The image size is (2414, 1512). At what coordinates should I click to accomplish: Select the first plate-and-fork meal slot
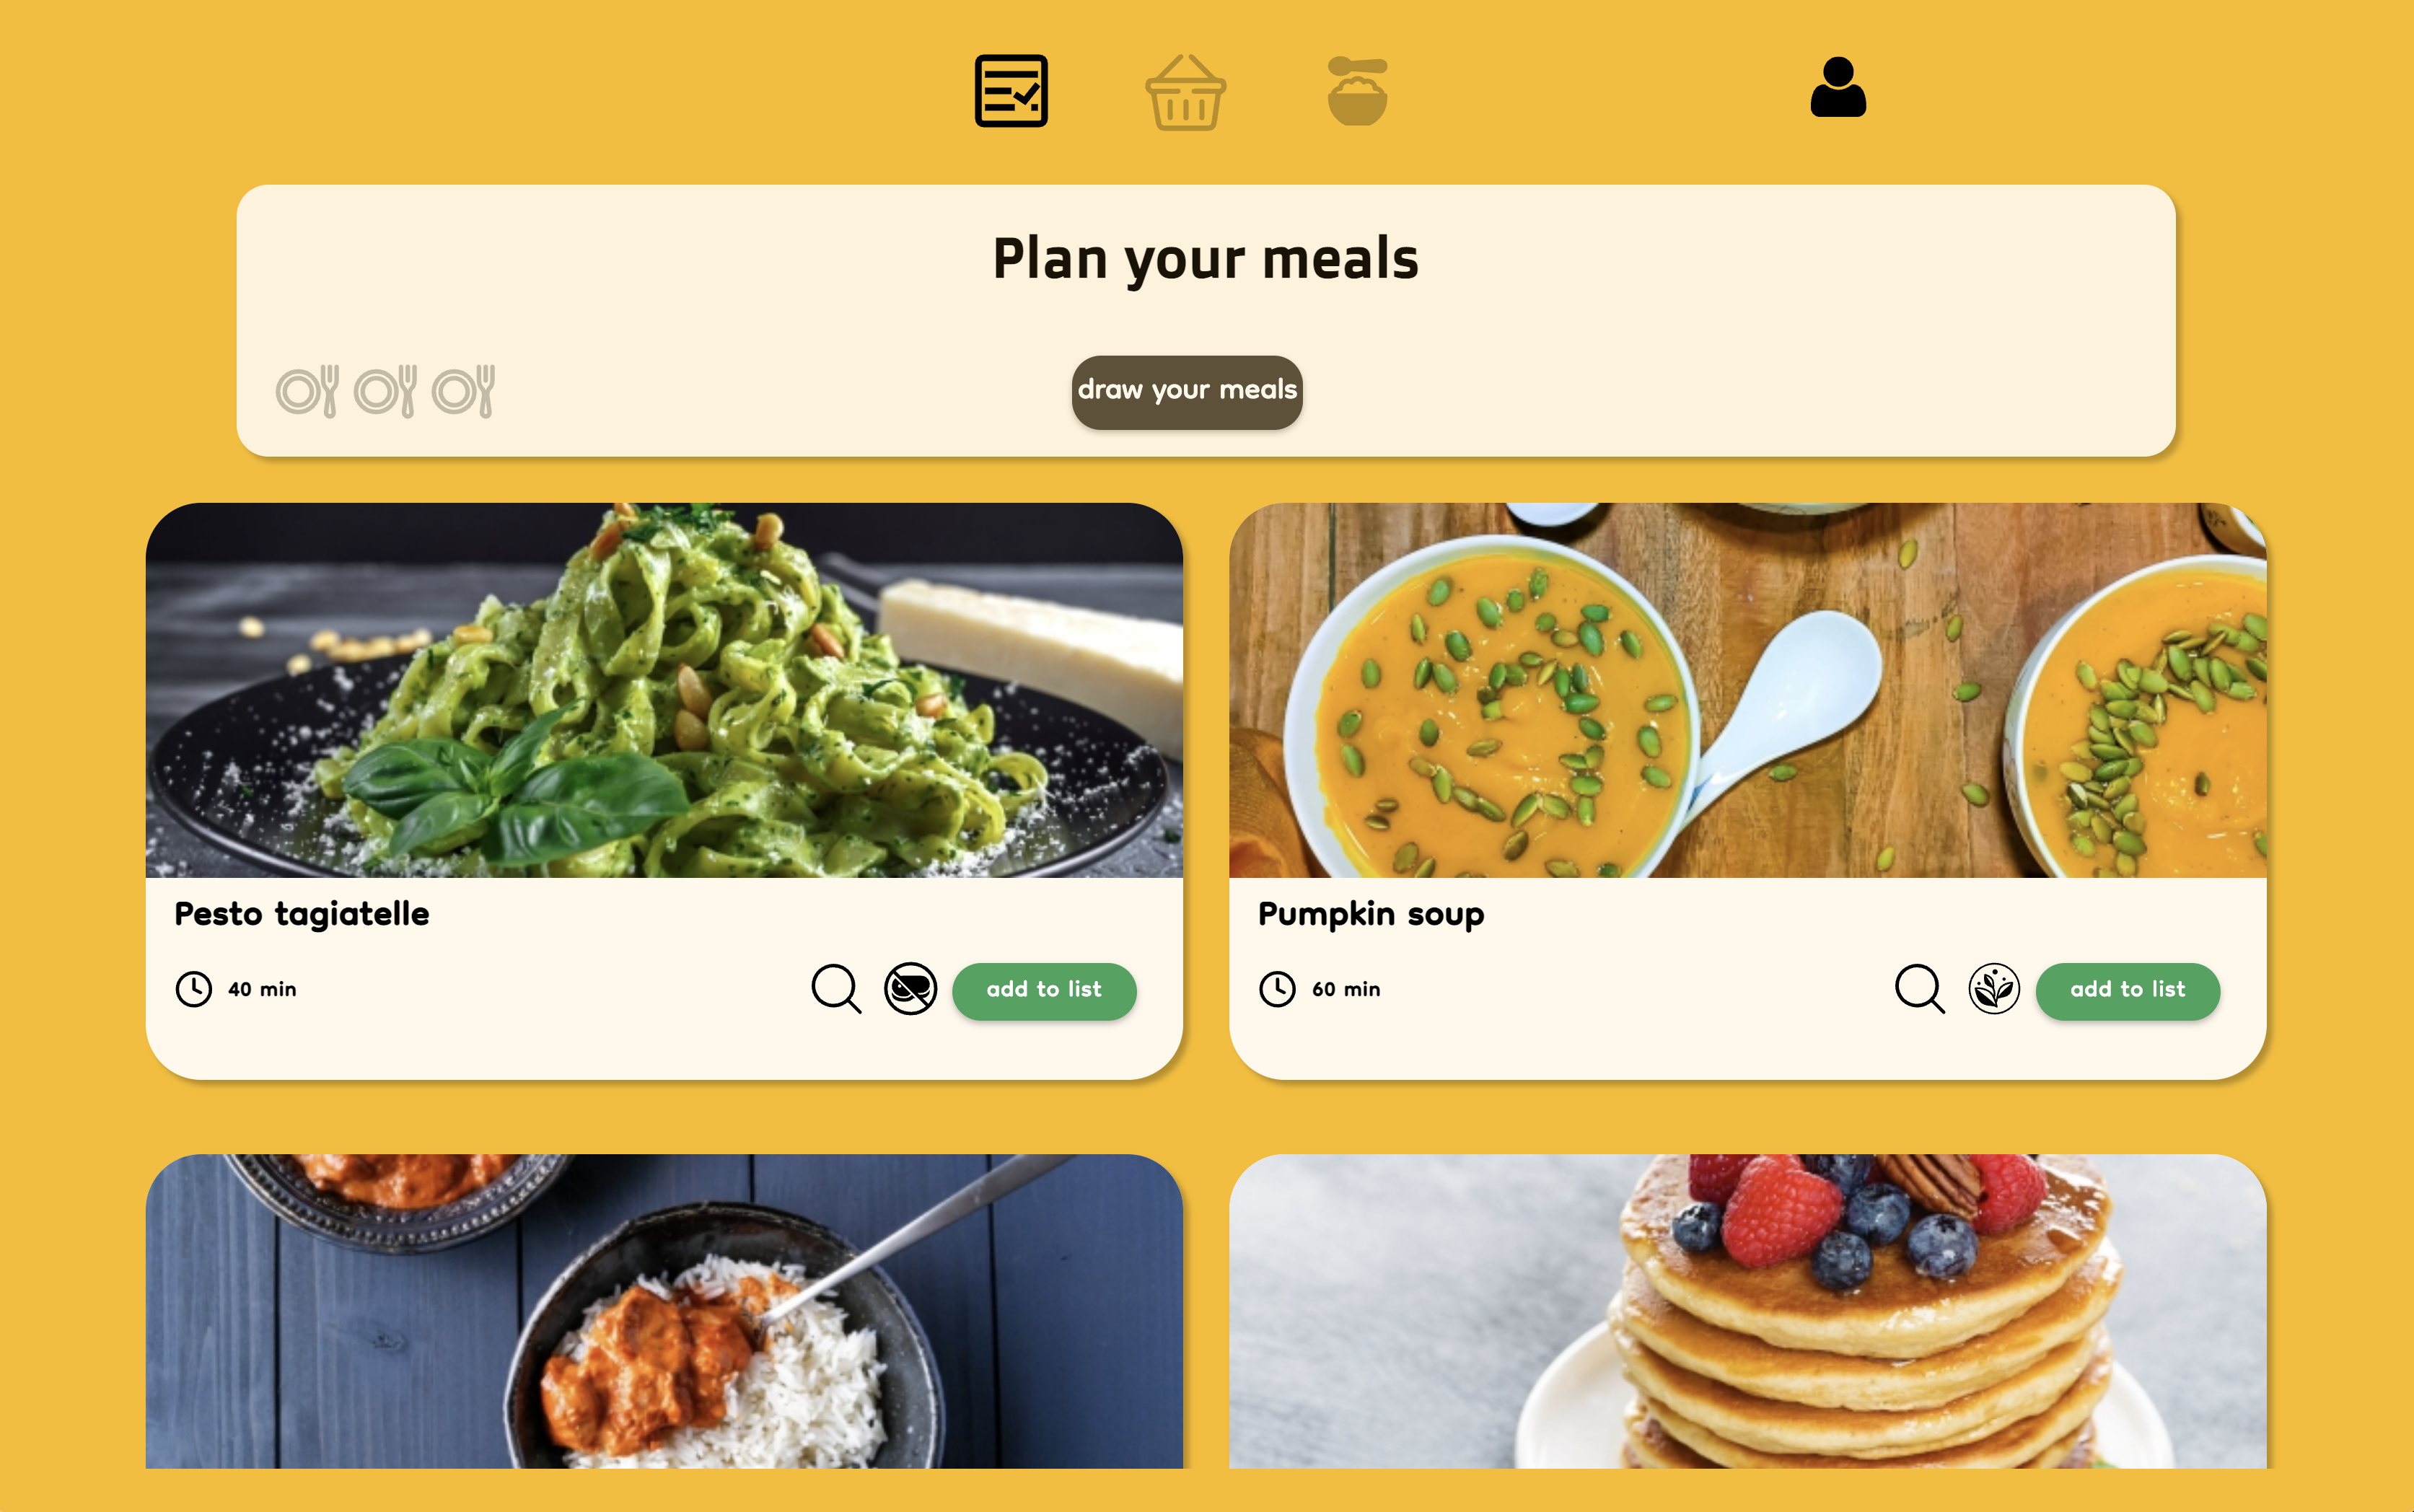coord(308,391)
